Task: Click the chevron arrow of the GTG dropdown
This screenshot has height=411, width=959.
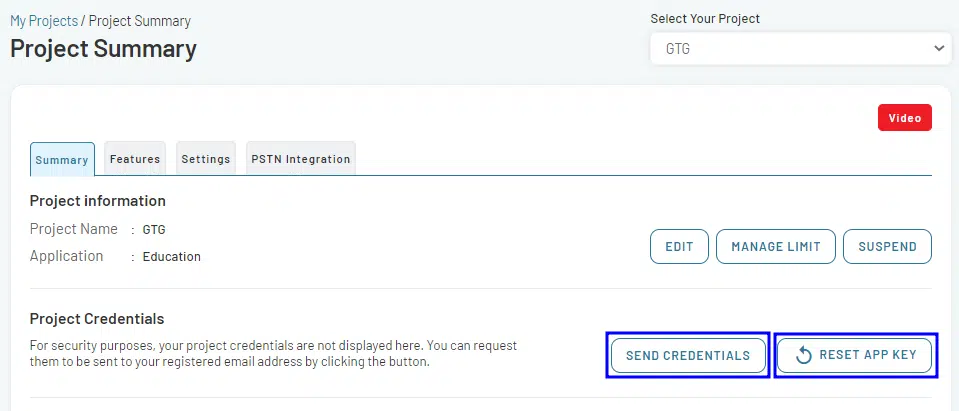Action: click(938, 48)
